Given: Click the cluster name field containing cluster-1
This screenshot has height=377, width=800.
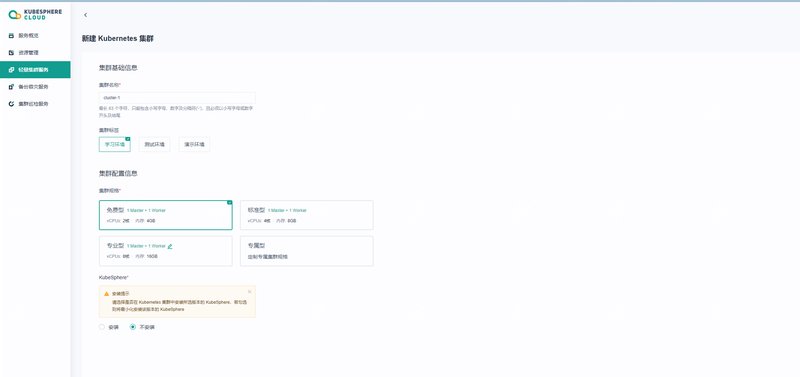Looking at the screenshot, I should 177,97.
